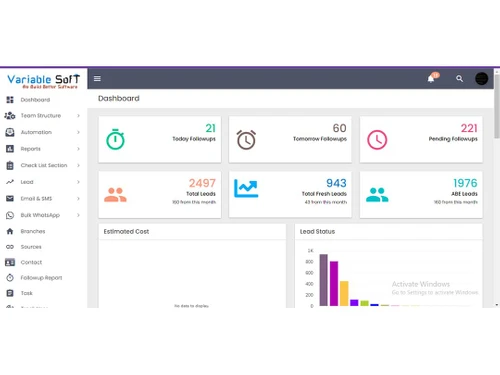Click the Lead Status panel heading
This screenshot has height=375, width=500.
[317, 231]
